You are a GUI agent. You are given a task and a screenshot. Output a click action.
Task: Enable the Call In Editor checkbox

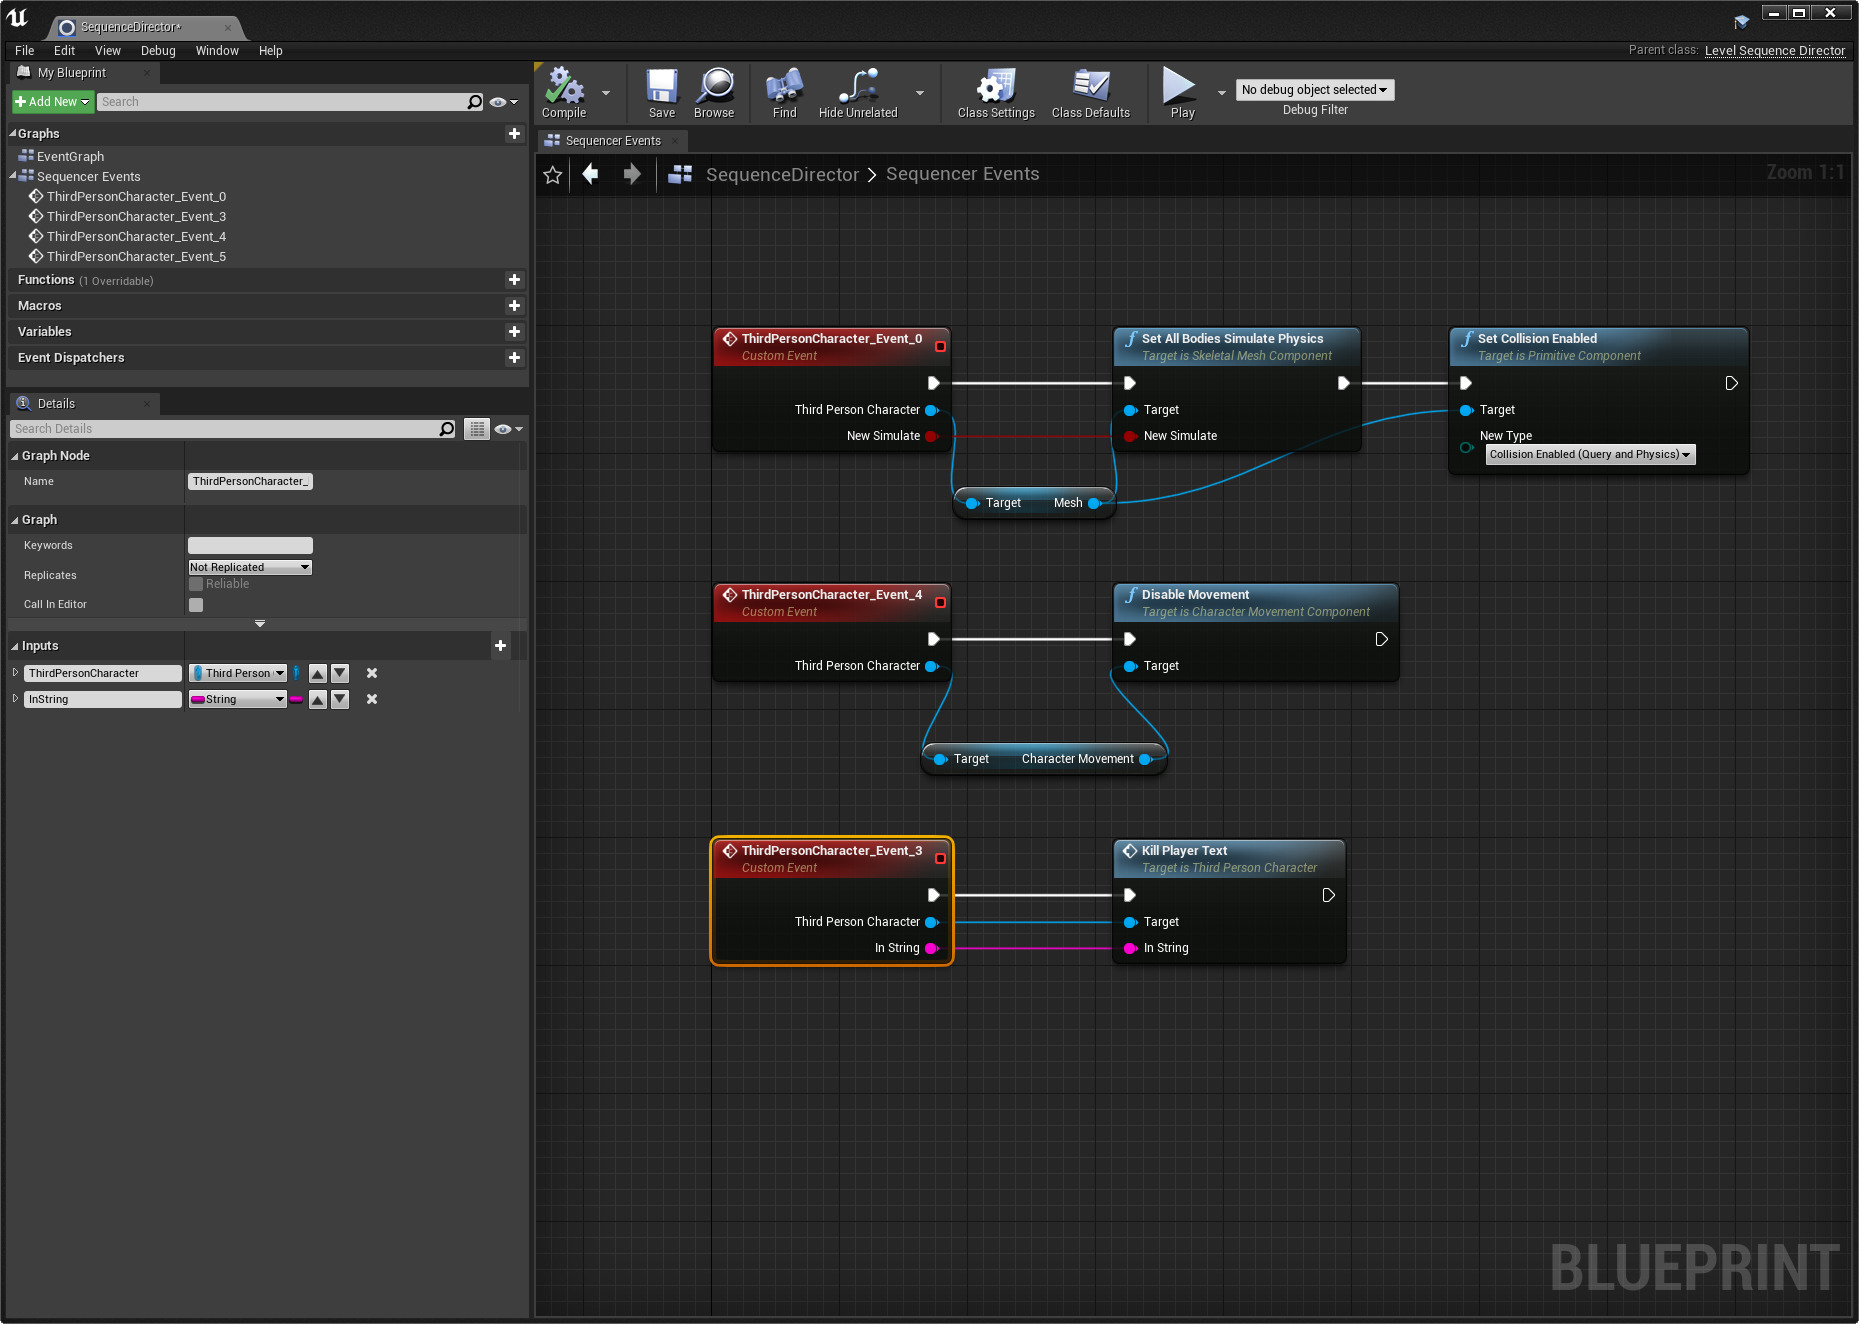tap(196, 604)
